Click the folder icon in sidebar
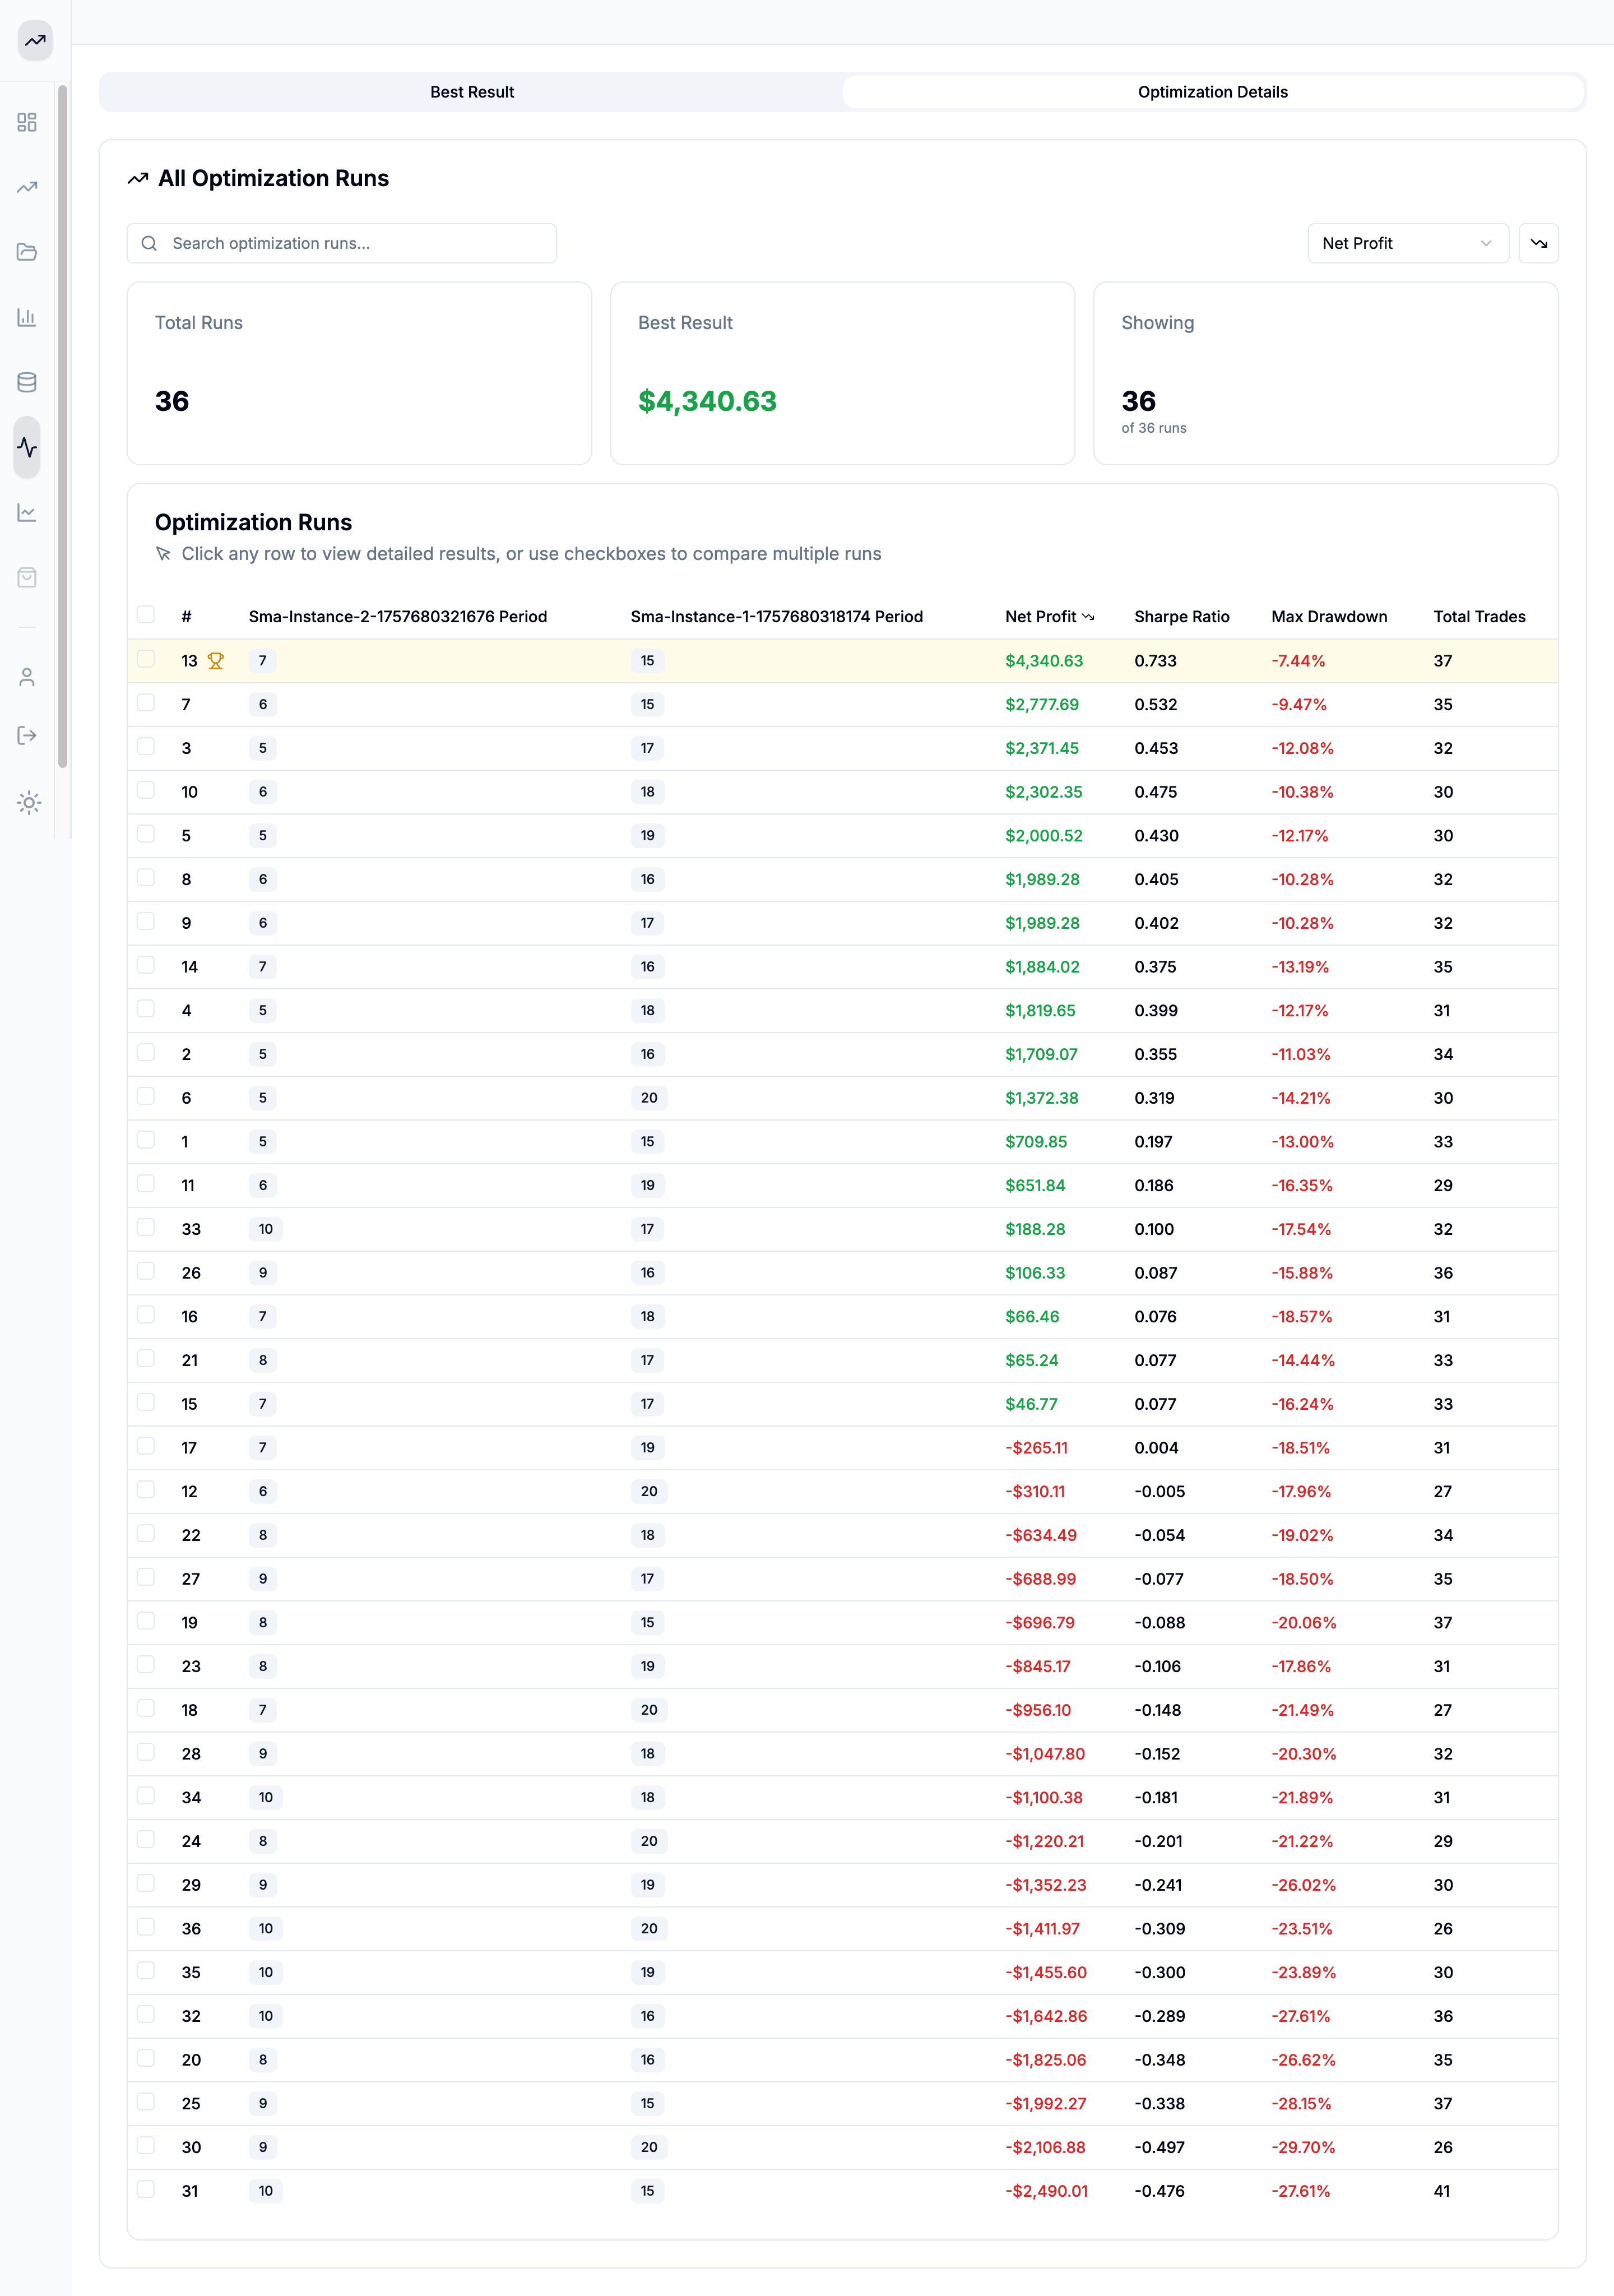The height and width of the screenshot is (2296, 1614). (27, 252)
